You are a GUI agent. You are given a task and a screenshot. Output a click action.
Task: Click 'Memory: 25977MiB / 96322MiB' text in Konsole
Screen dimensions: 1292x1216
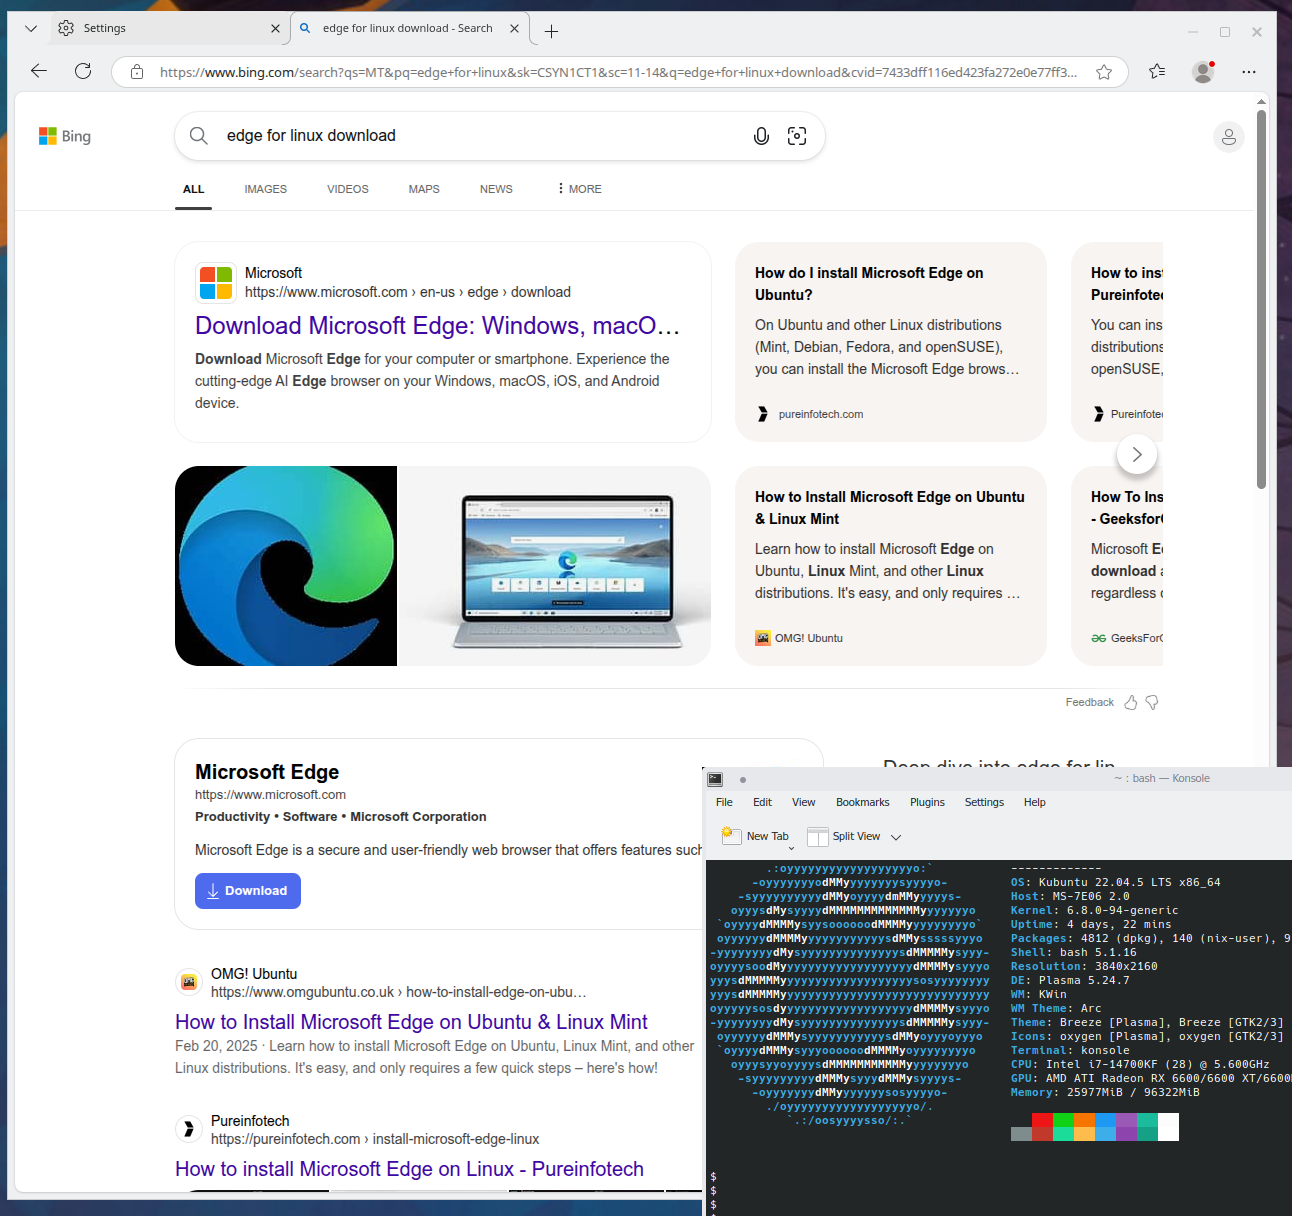point(1105,1092)
